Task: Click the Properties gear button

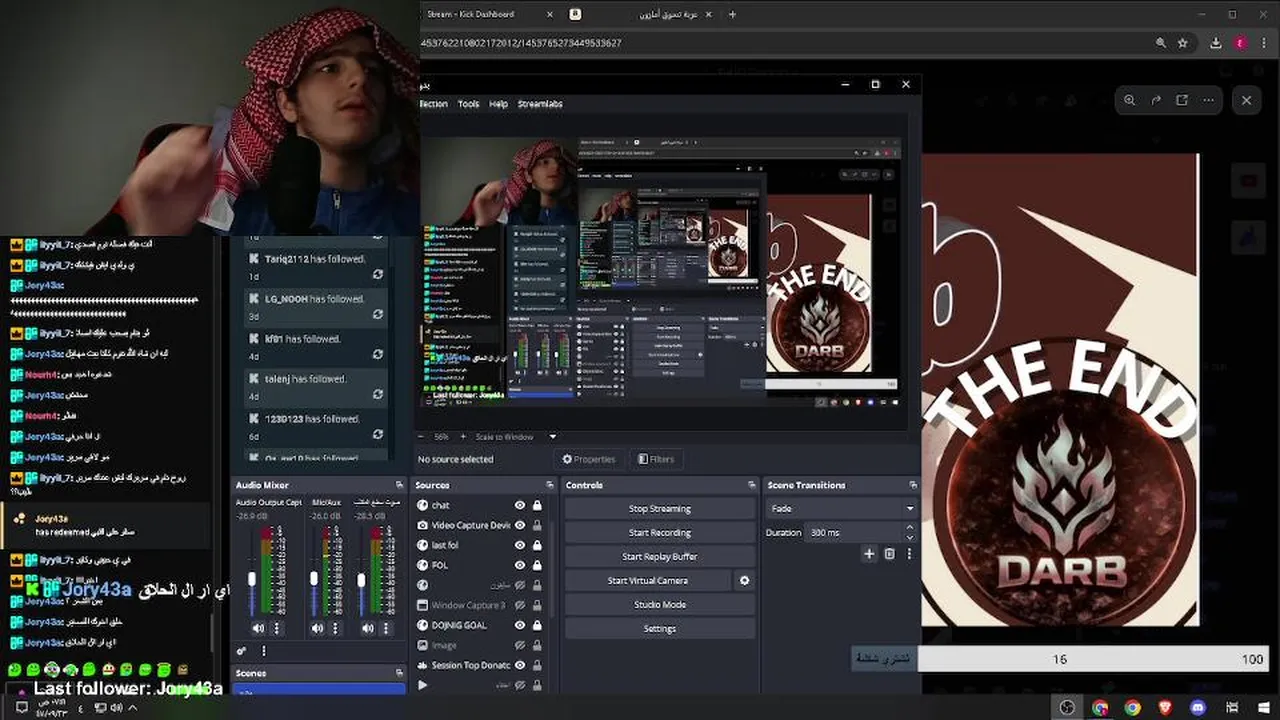Action: coord(589,459)
